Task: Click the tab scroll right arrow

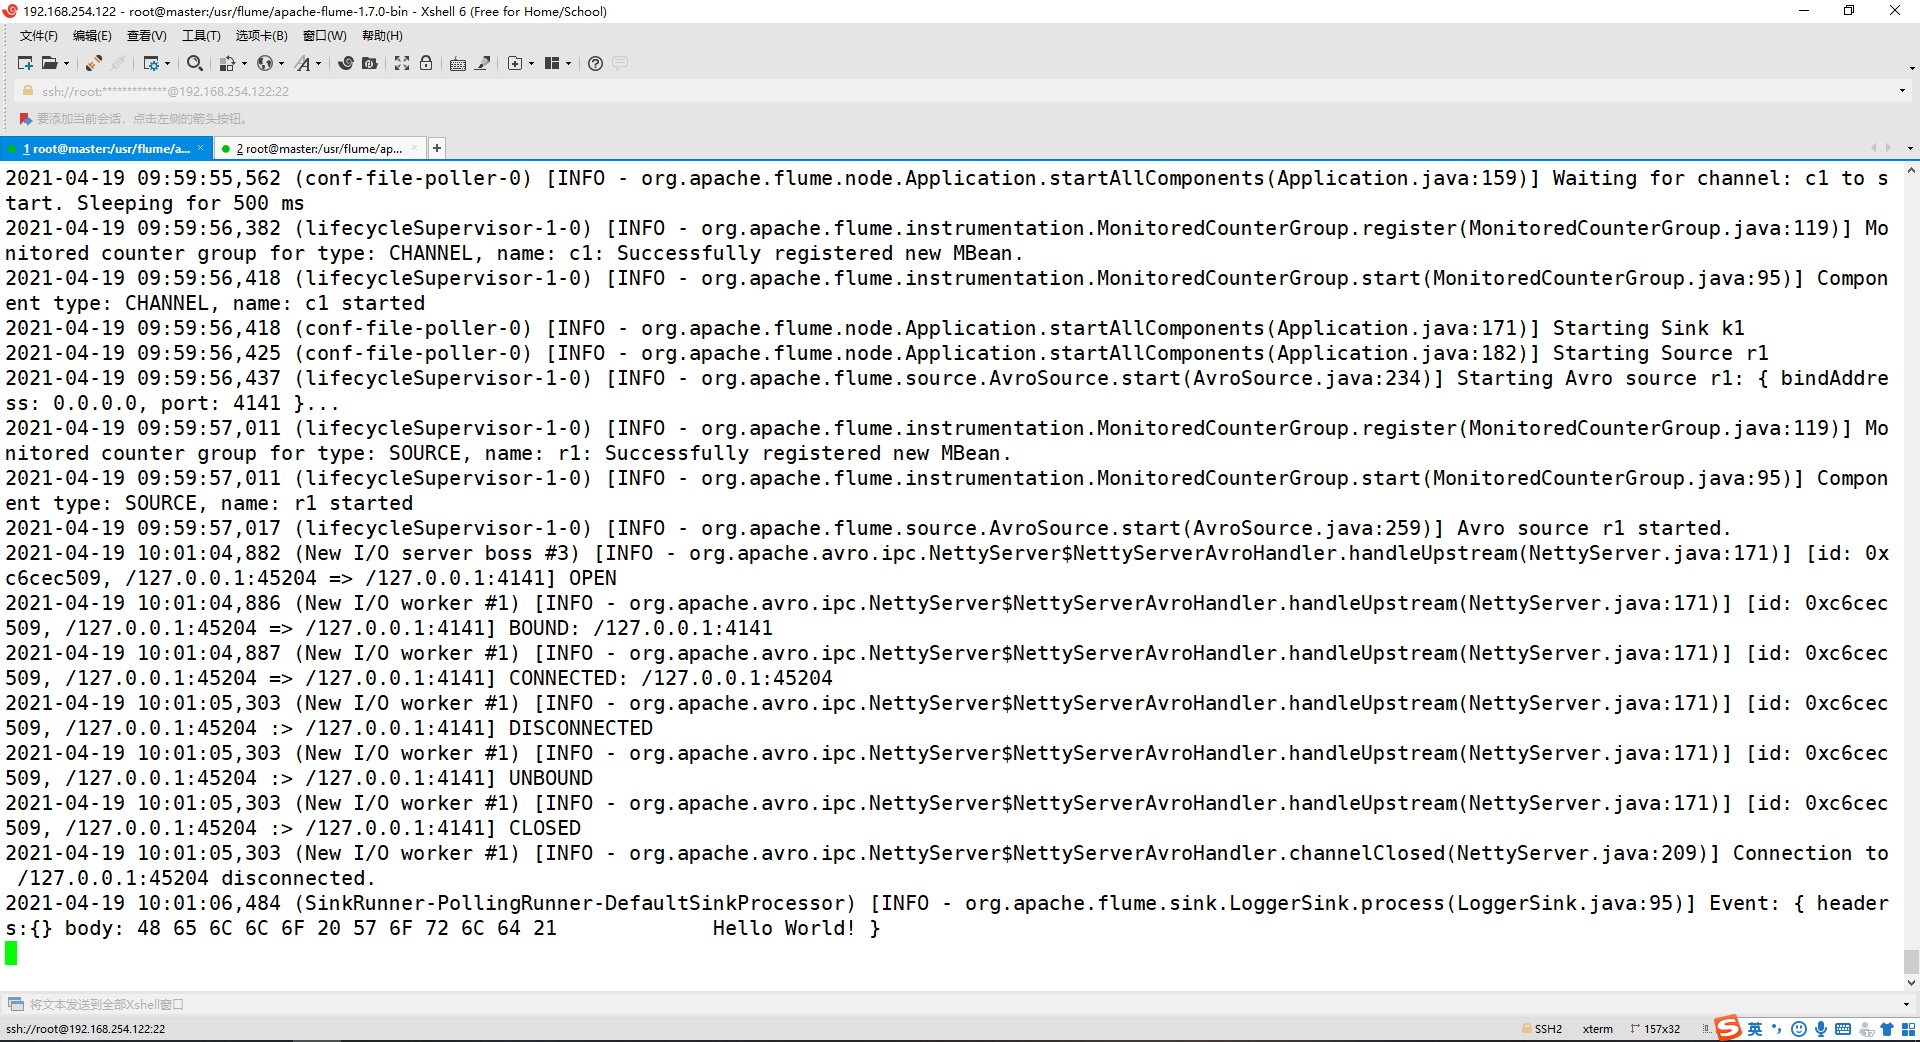Action: coord(1888,148)
